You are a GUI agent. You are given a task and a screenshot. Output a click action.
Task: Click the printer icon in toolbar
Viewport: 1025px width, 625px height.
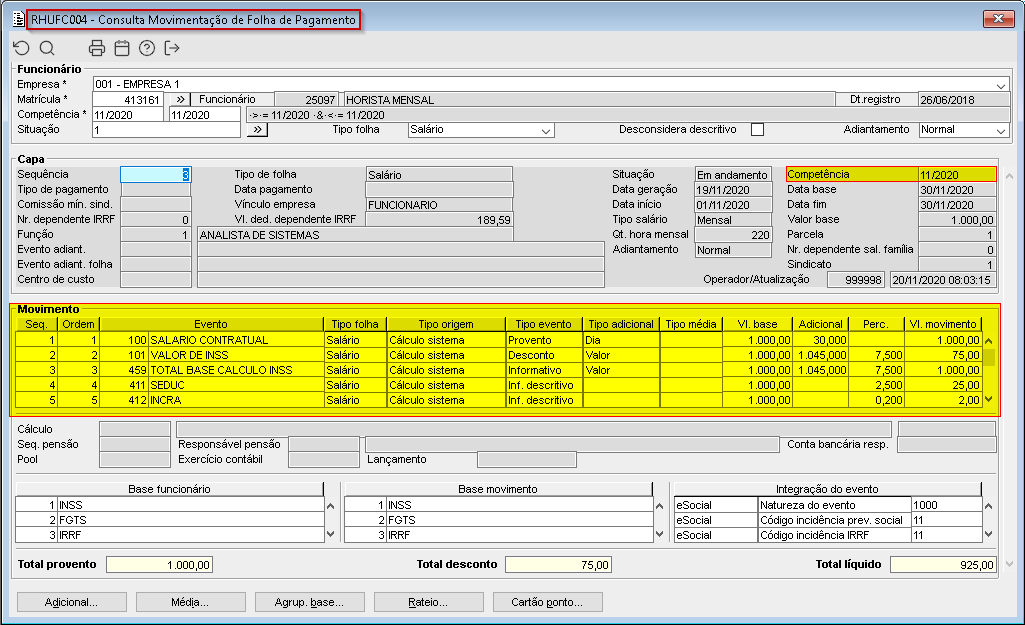(x=97, y=48)
